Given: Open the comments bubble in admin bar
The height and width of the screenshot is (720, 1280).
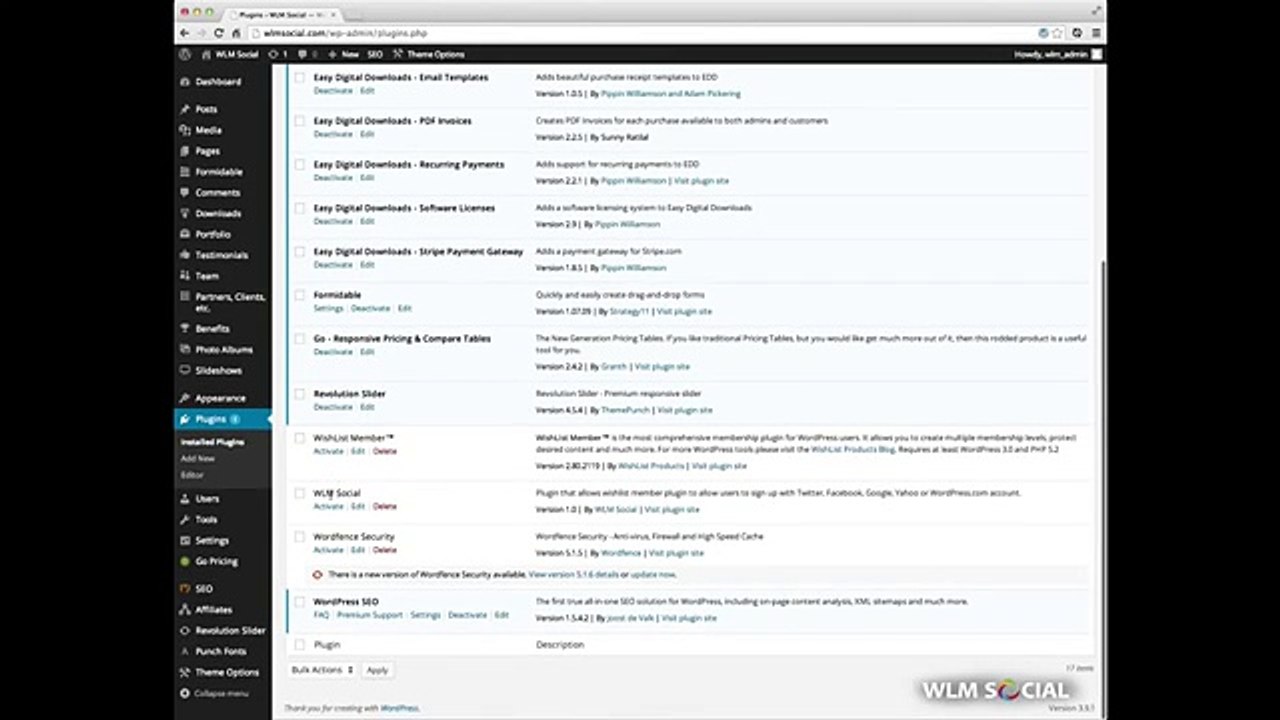Looking at the screenshot, I should [x=307, y=54].
